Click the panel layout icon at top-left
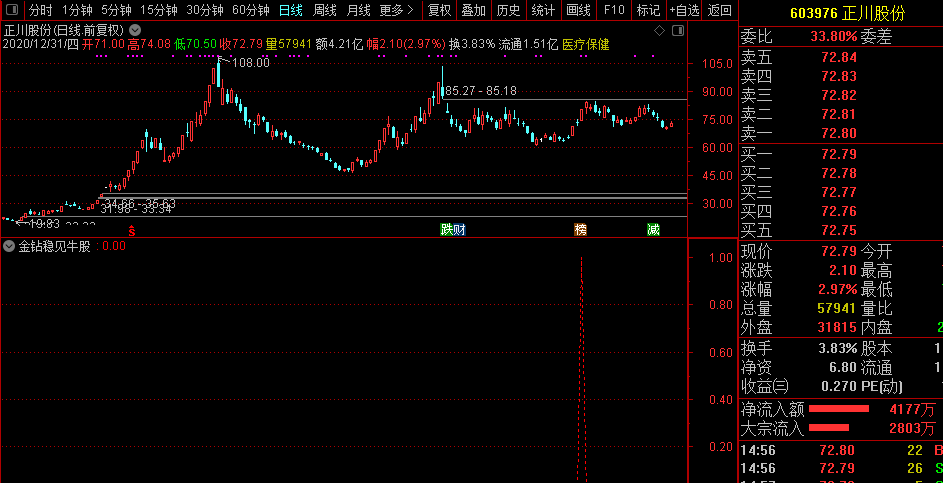943x483 pixels. 12,10
